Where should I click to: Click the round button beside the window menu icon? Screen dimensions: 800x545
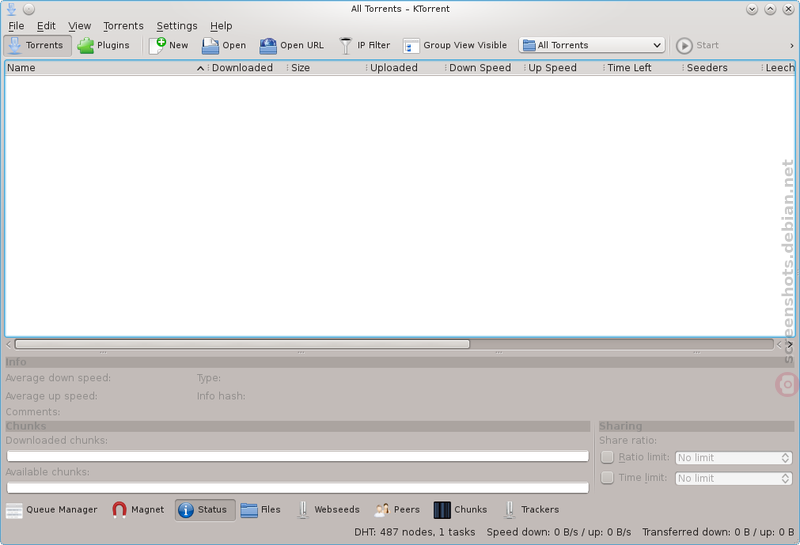[x=29, y=9]
